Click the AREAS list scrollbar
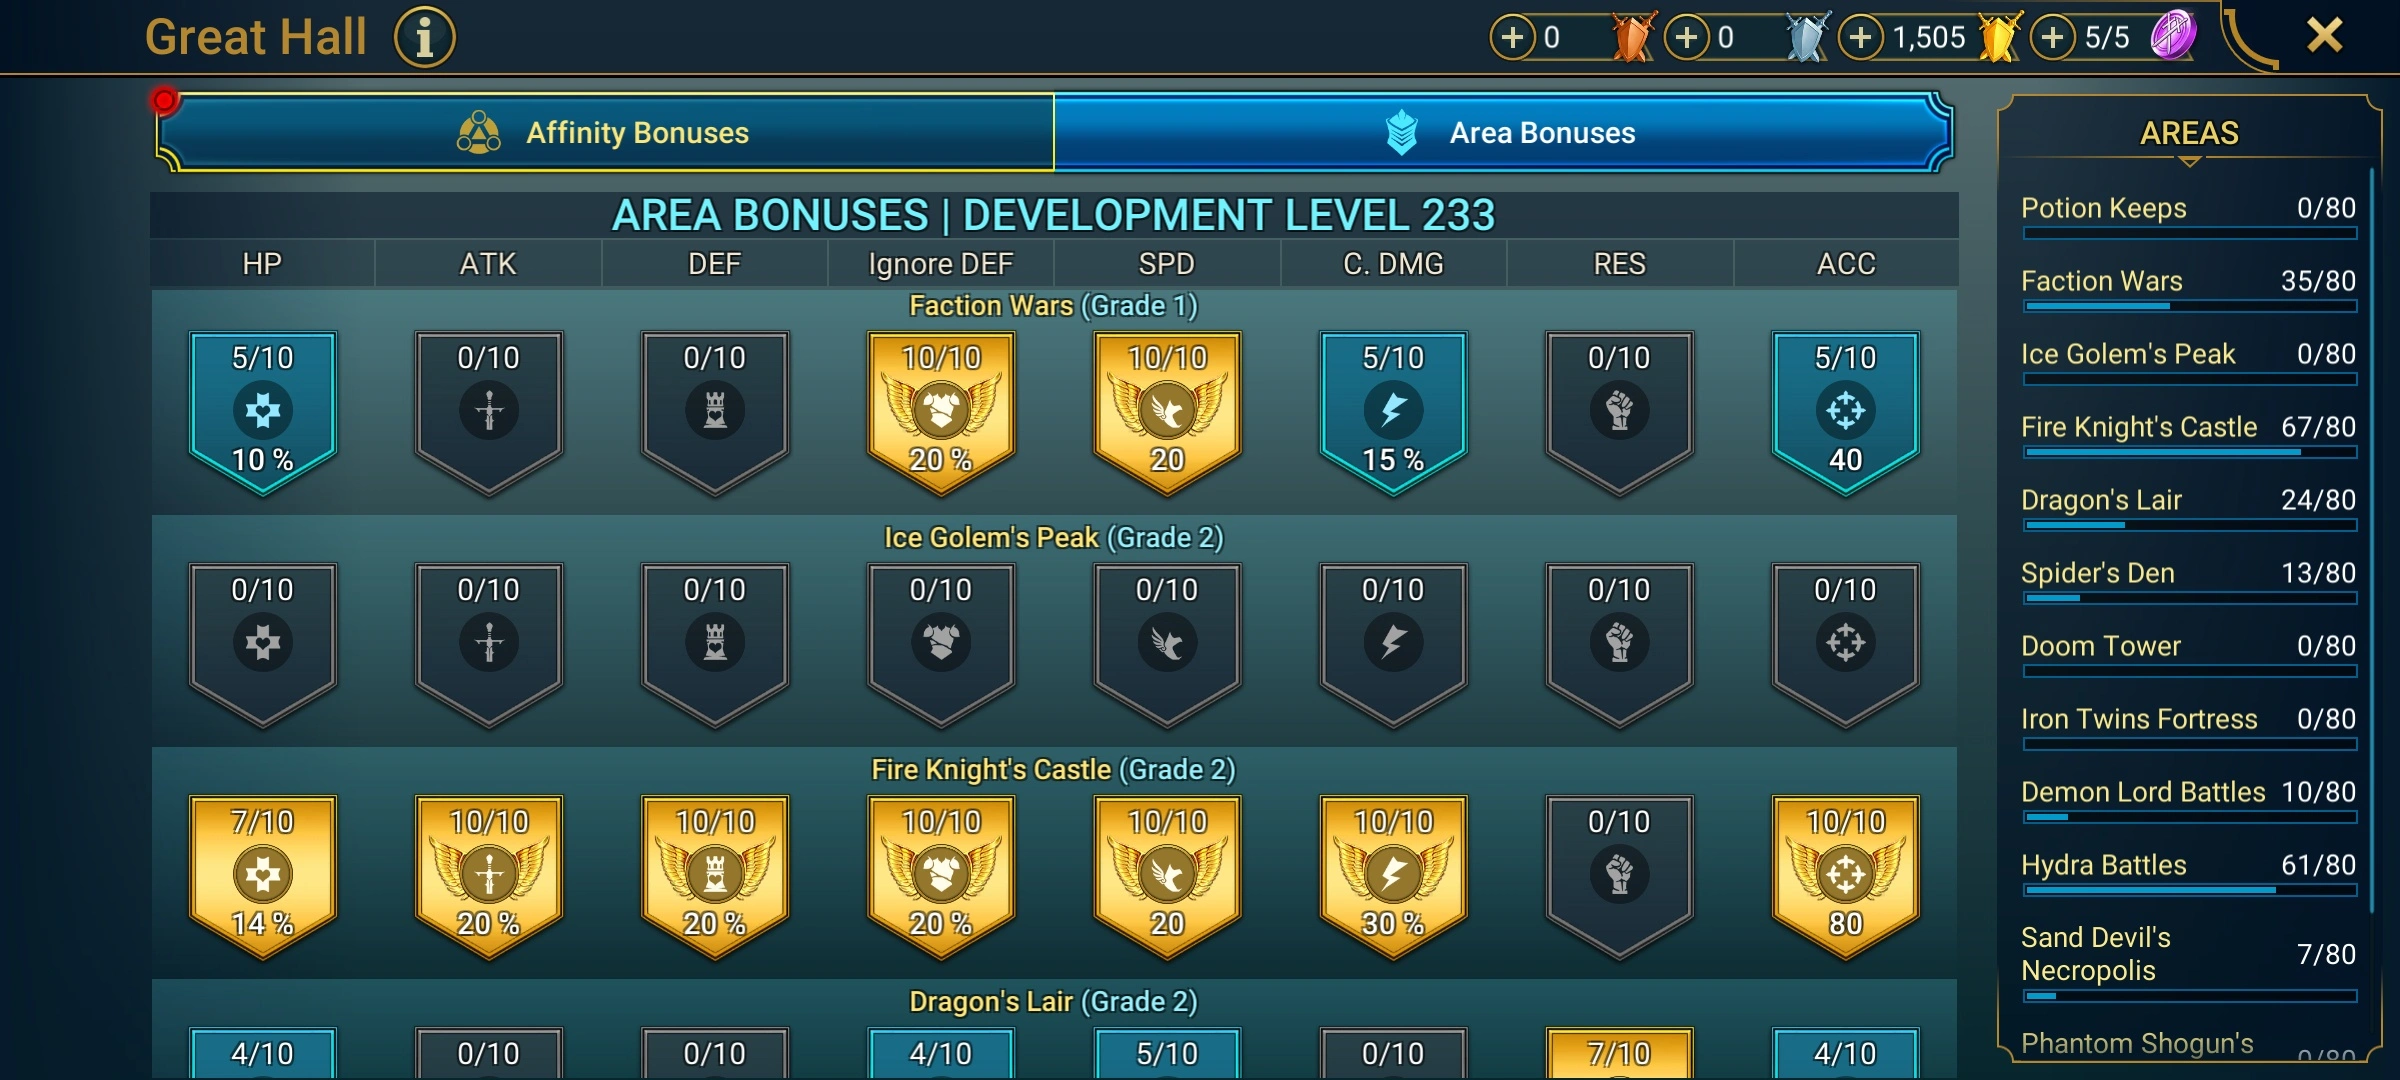The image size is (2400, 1080). [x=2371, y=540]
